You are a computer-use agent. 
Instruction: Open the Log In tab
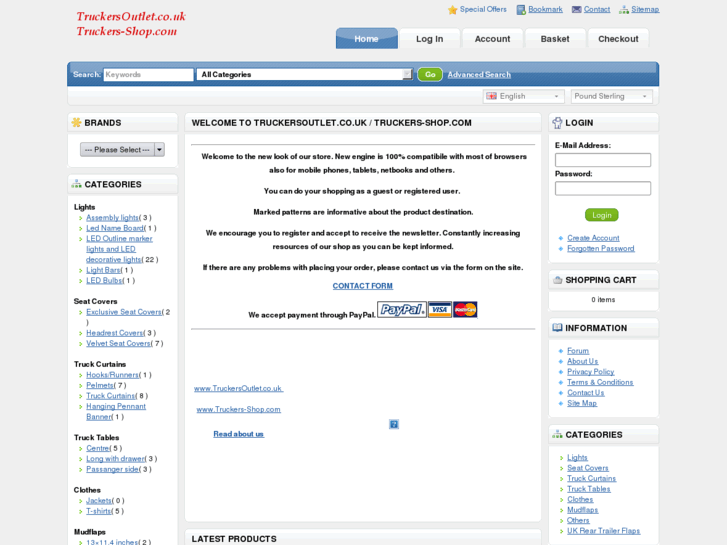point(429,38)
